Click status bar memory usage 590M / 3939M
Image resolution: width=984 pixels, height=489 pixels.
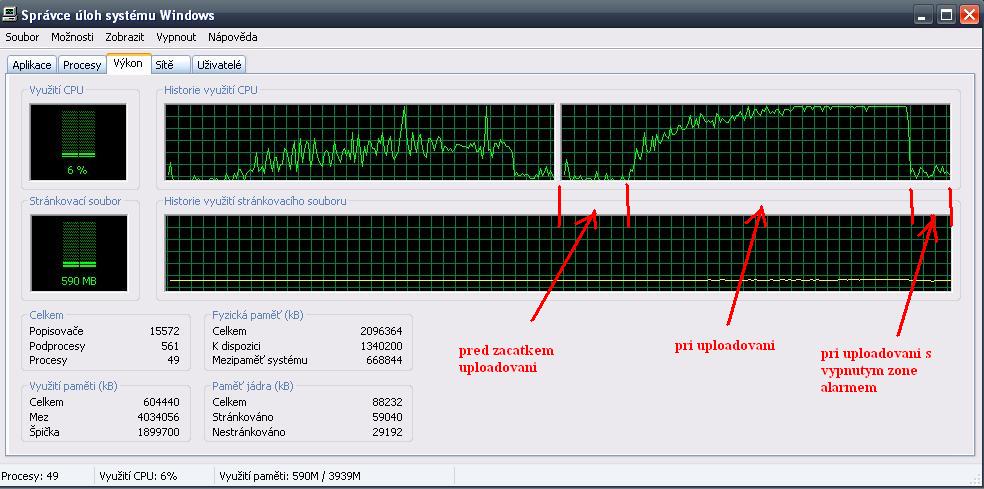290,476
